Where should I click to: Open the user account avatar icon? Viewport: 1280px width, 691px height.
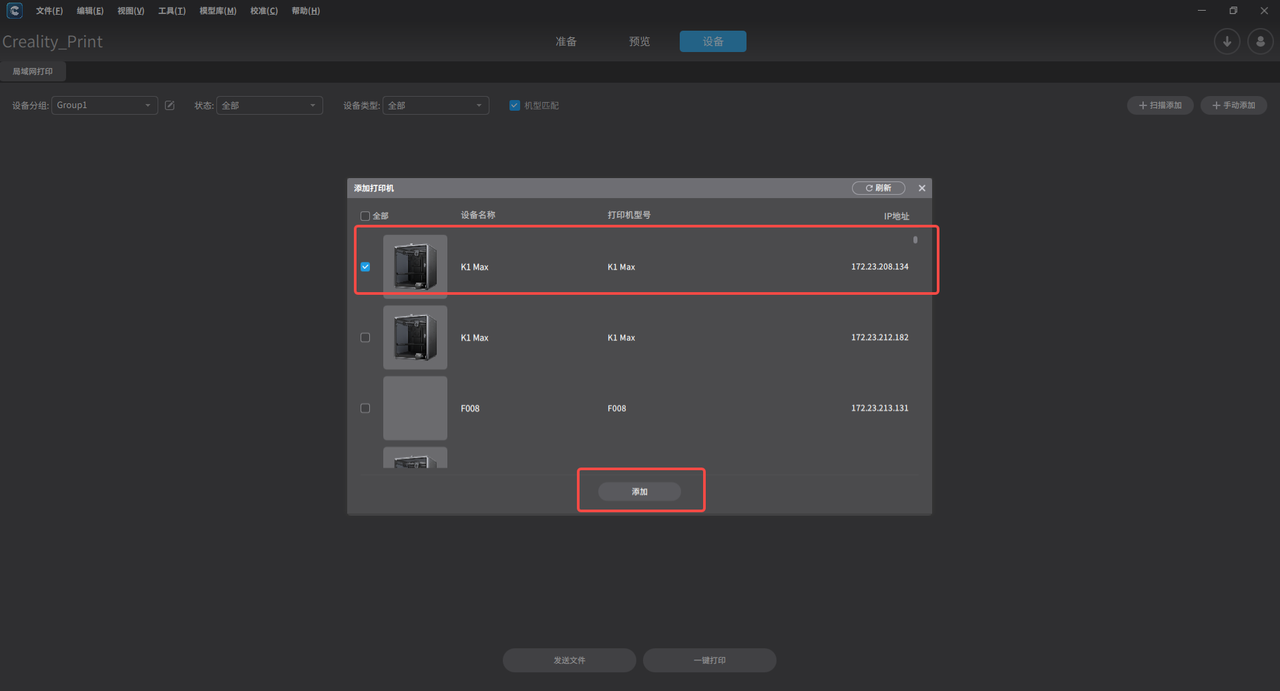(x=1260, y=41)
